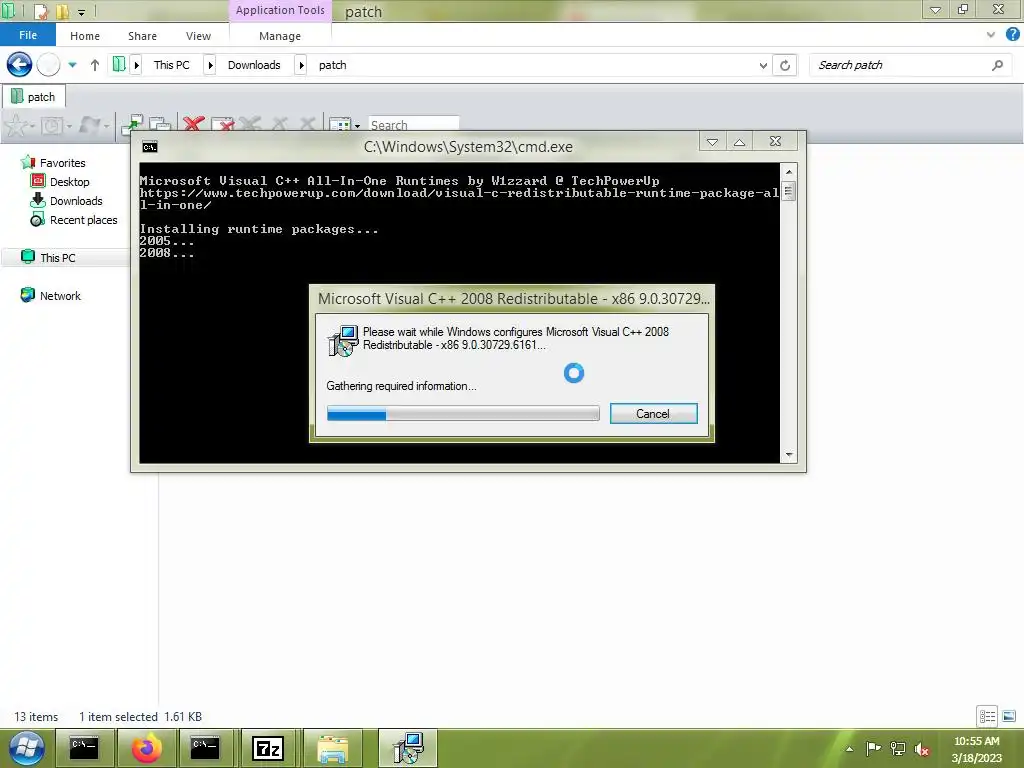The image size is (1024, 768).
Task: Click the open new tab toolbar icon
Action: pos(132,125)
